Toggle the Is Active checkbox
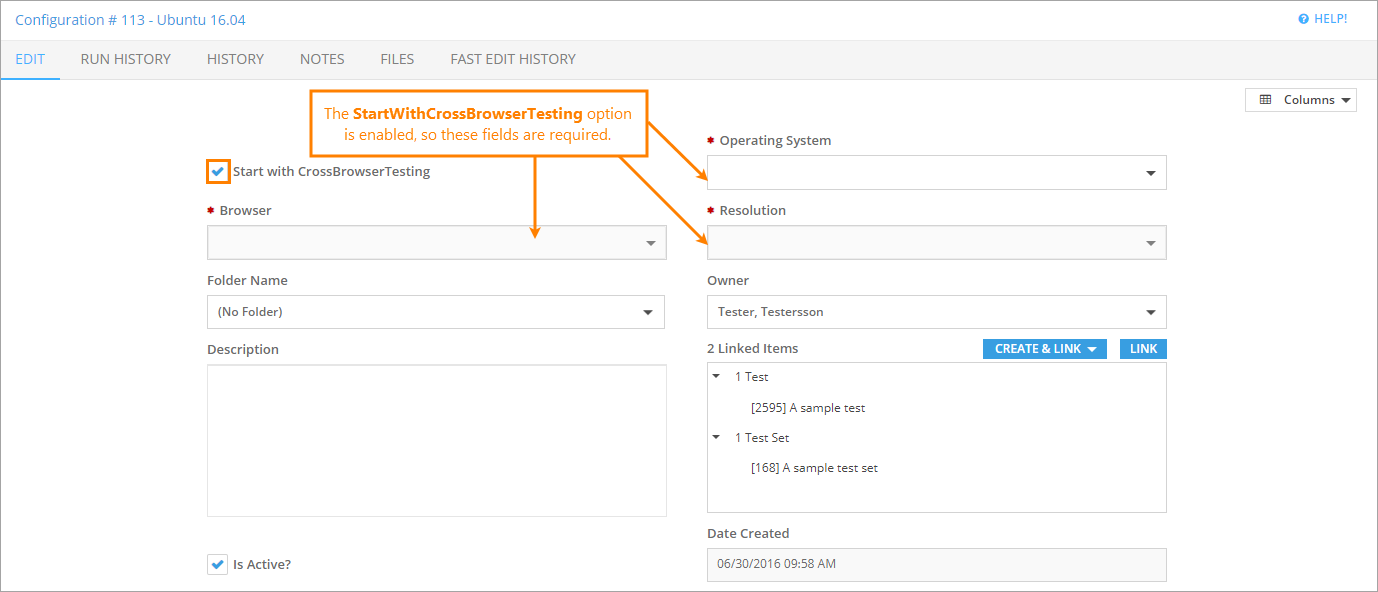Viewport: 1378px width, 592px height. point(217,564)
